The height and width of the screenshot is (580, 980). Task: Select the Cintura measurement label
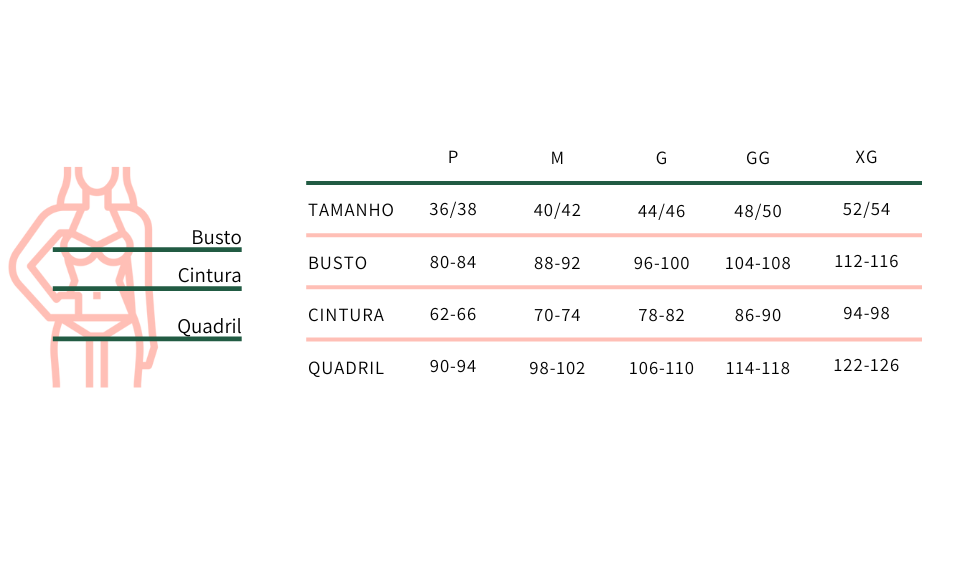pos(209,275)
